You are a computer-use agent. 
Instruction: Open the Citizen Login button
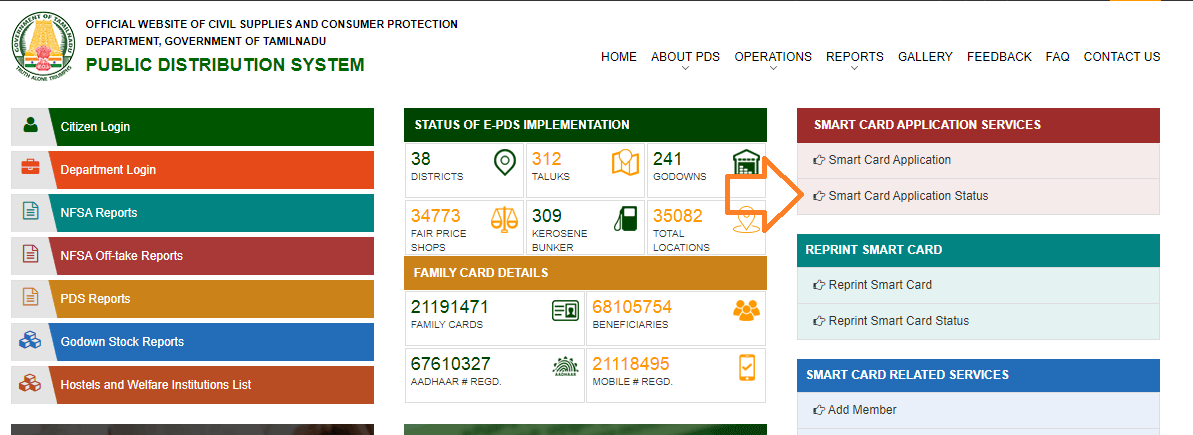[192, 127]
